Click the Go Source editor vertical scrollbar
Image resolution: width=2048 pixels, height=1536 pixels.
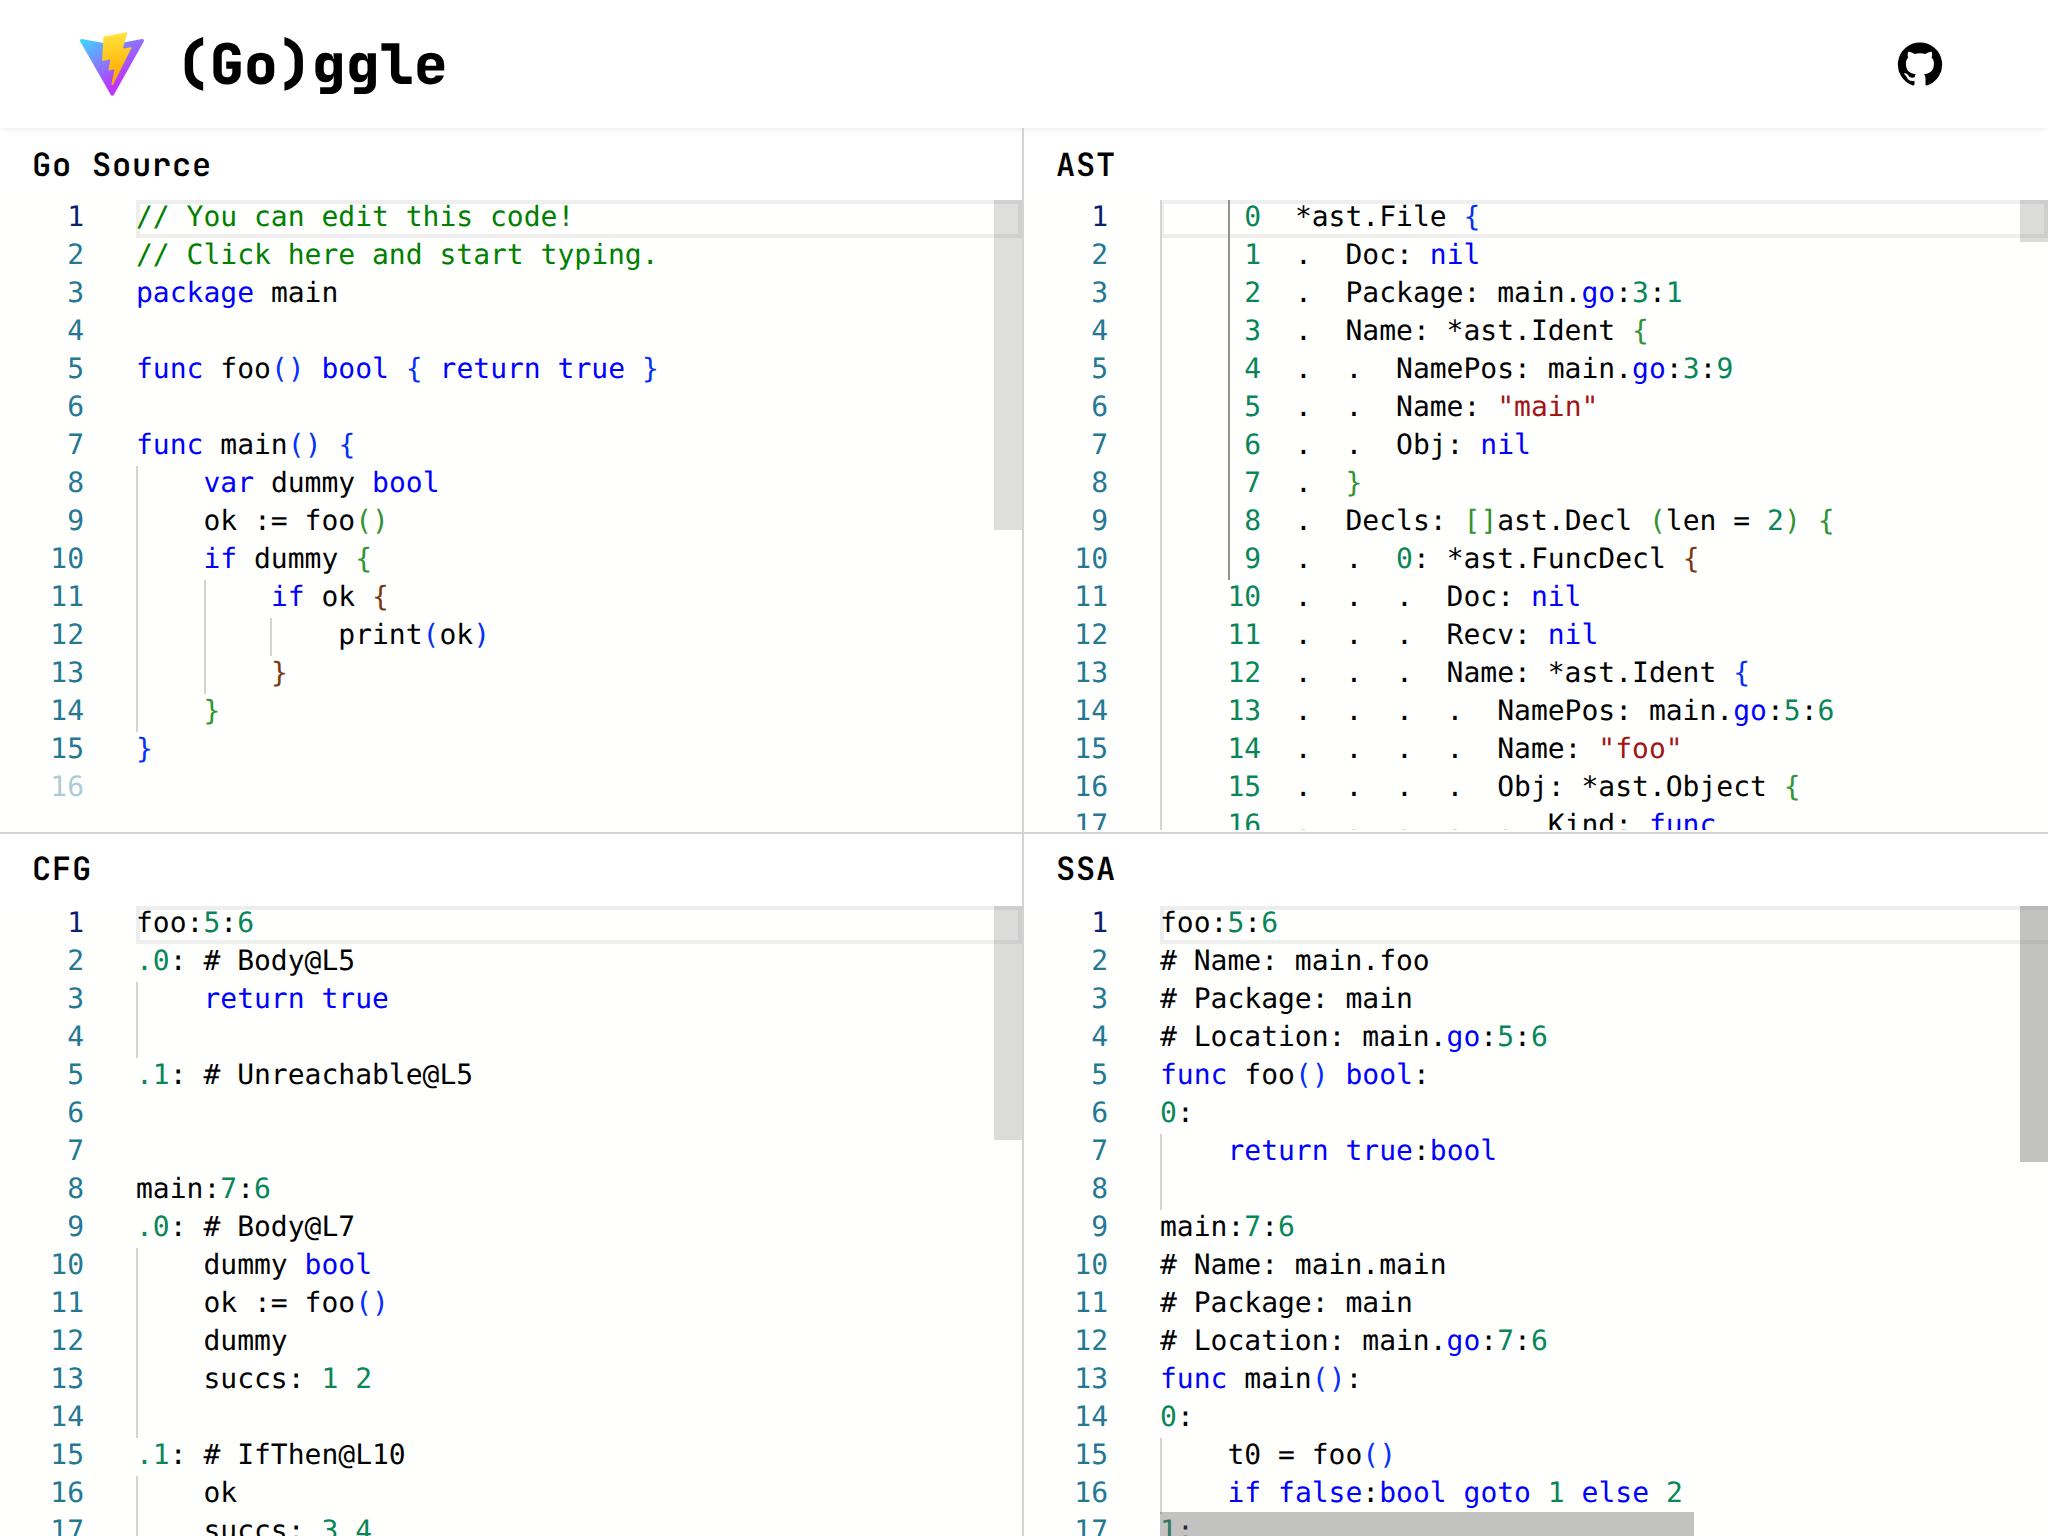tap(1007, 365)
